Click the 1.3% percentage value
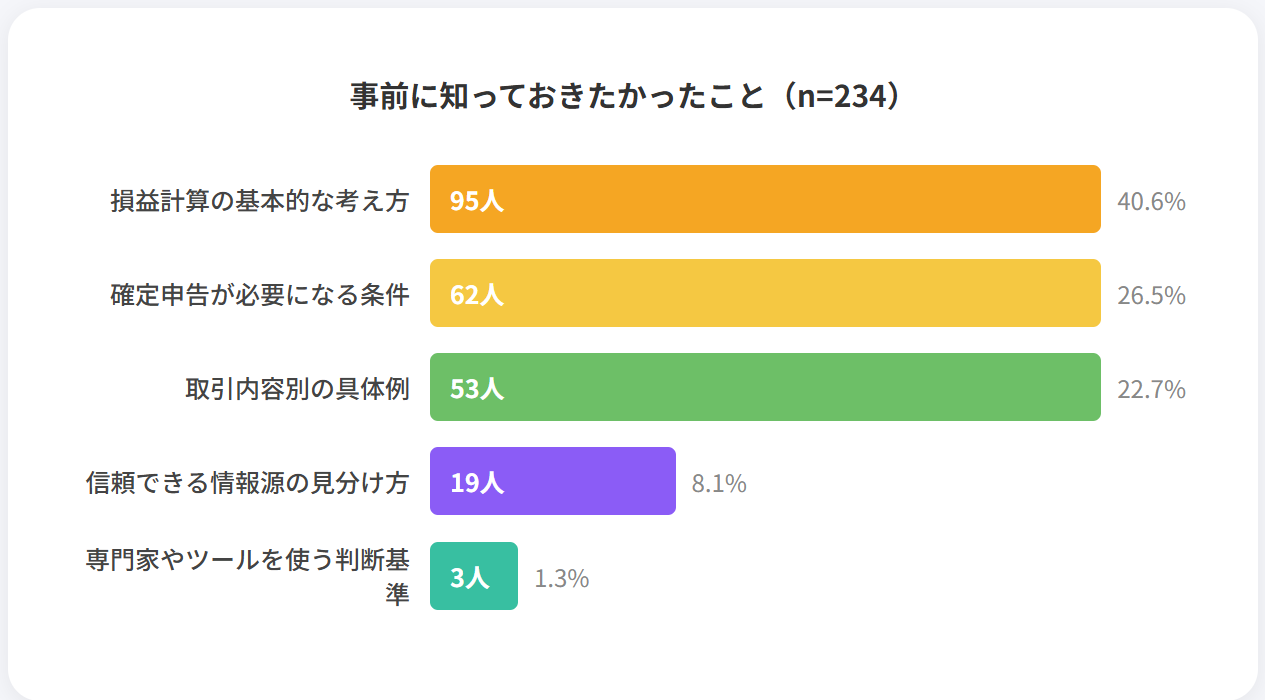The height and width of the screenshot is (700, 1265). [561, 578]
